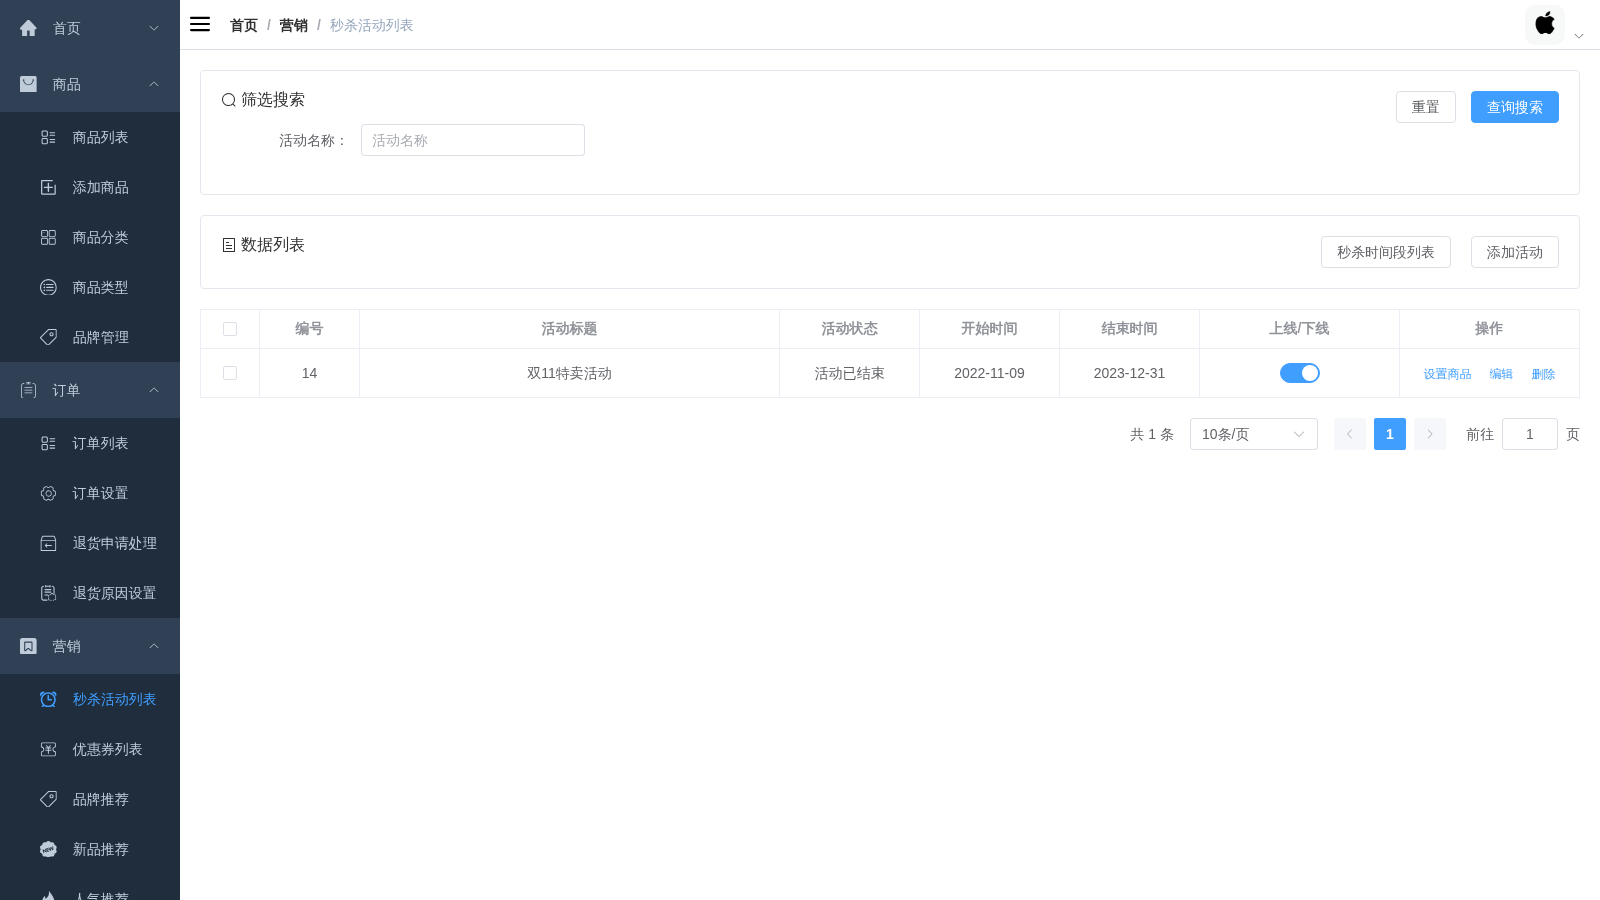Click the 退货申请处理 icon
This screenshot has width=1600, height=900.
(x=48, y=543)
